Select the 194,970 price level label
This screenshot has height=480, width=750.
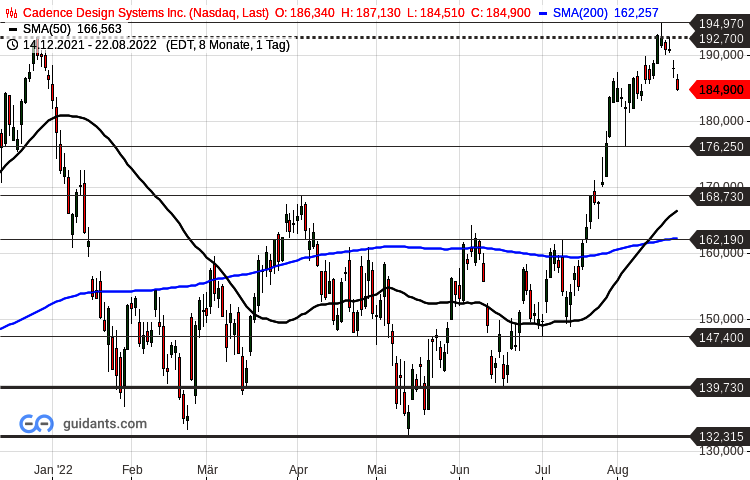720,23
